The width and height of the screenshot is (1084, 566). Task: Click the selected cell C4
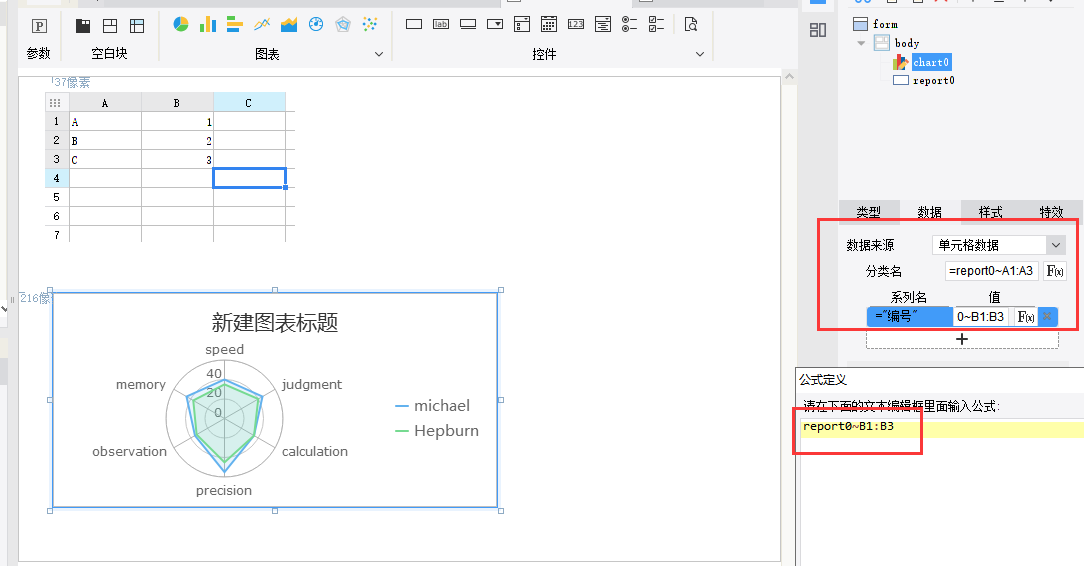[249, 178]
